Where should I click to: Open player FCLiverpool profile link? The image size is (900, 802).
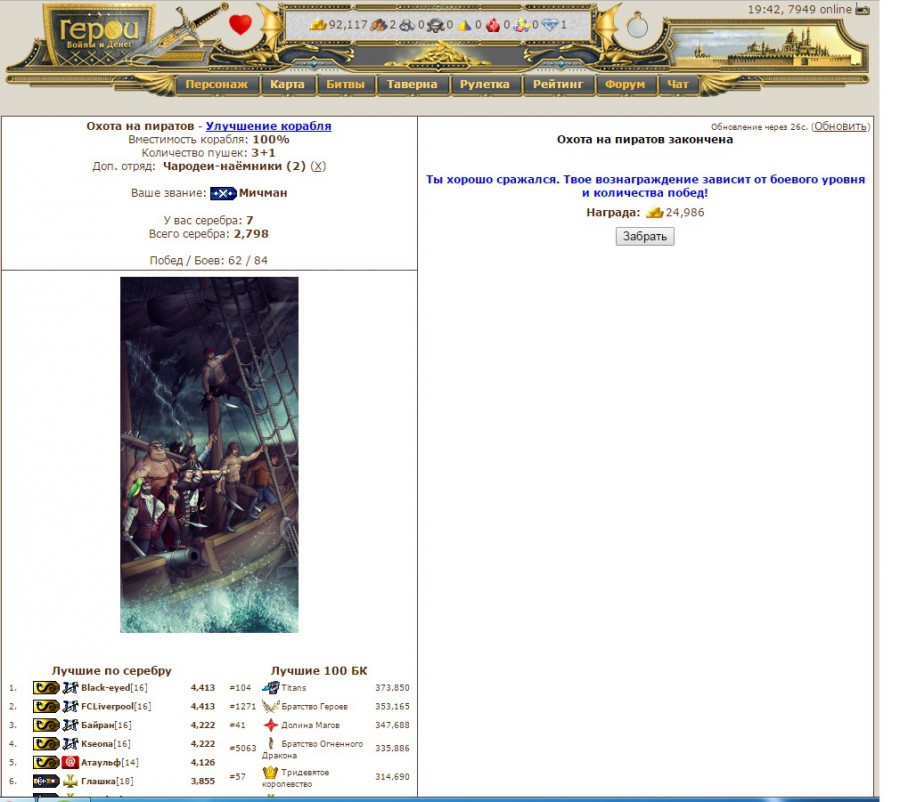[107, 706]
